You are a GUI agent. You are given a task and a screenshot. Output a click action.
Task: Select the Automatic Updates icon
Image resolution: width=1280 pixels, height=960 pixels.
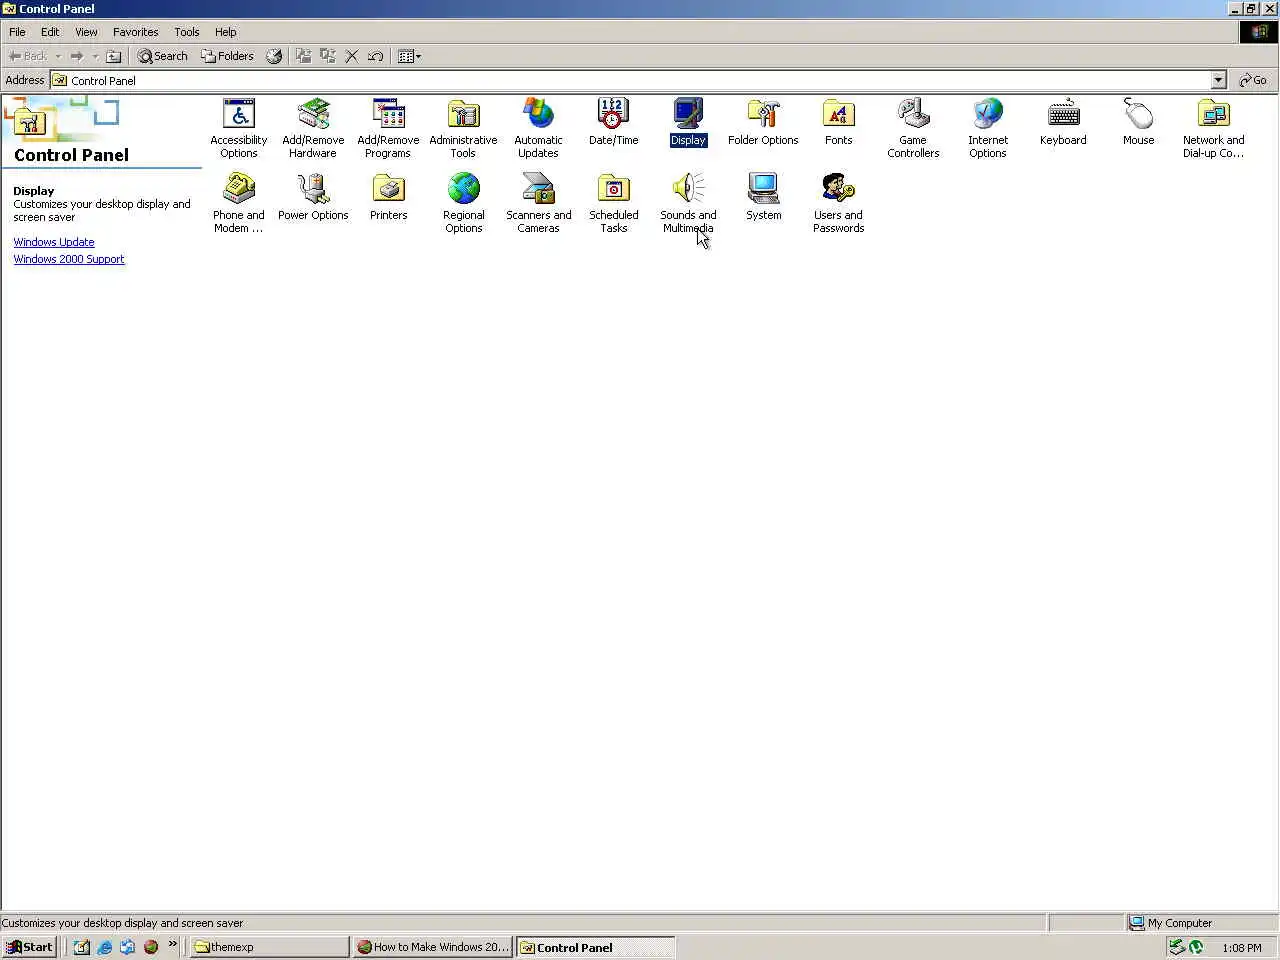(x=538, y=128)
